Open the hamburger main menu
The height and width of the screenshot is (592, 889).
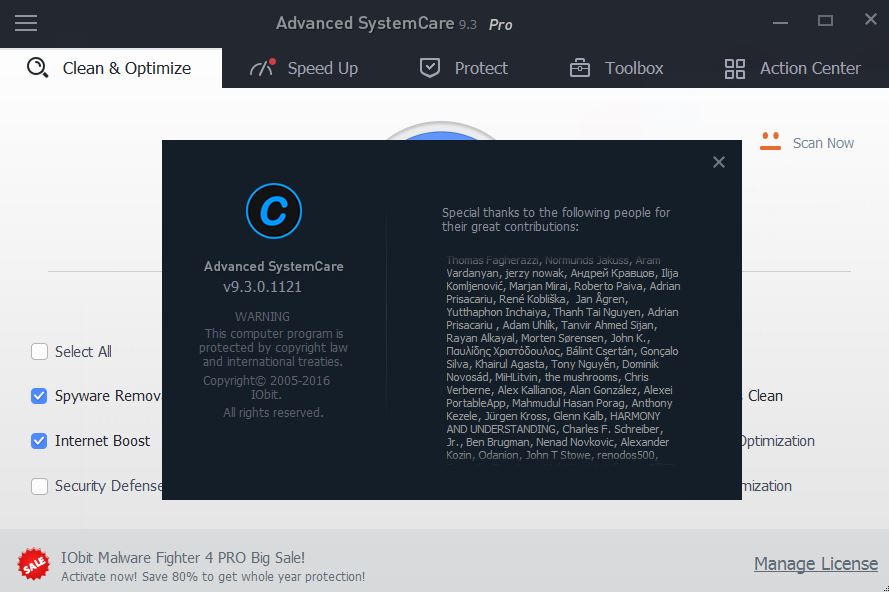tap(26, 23)
